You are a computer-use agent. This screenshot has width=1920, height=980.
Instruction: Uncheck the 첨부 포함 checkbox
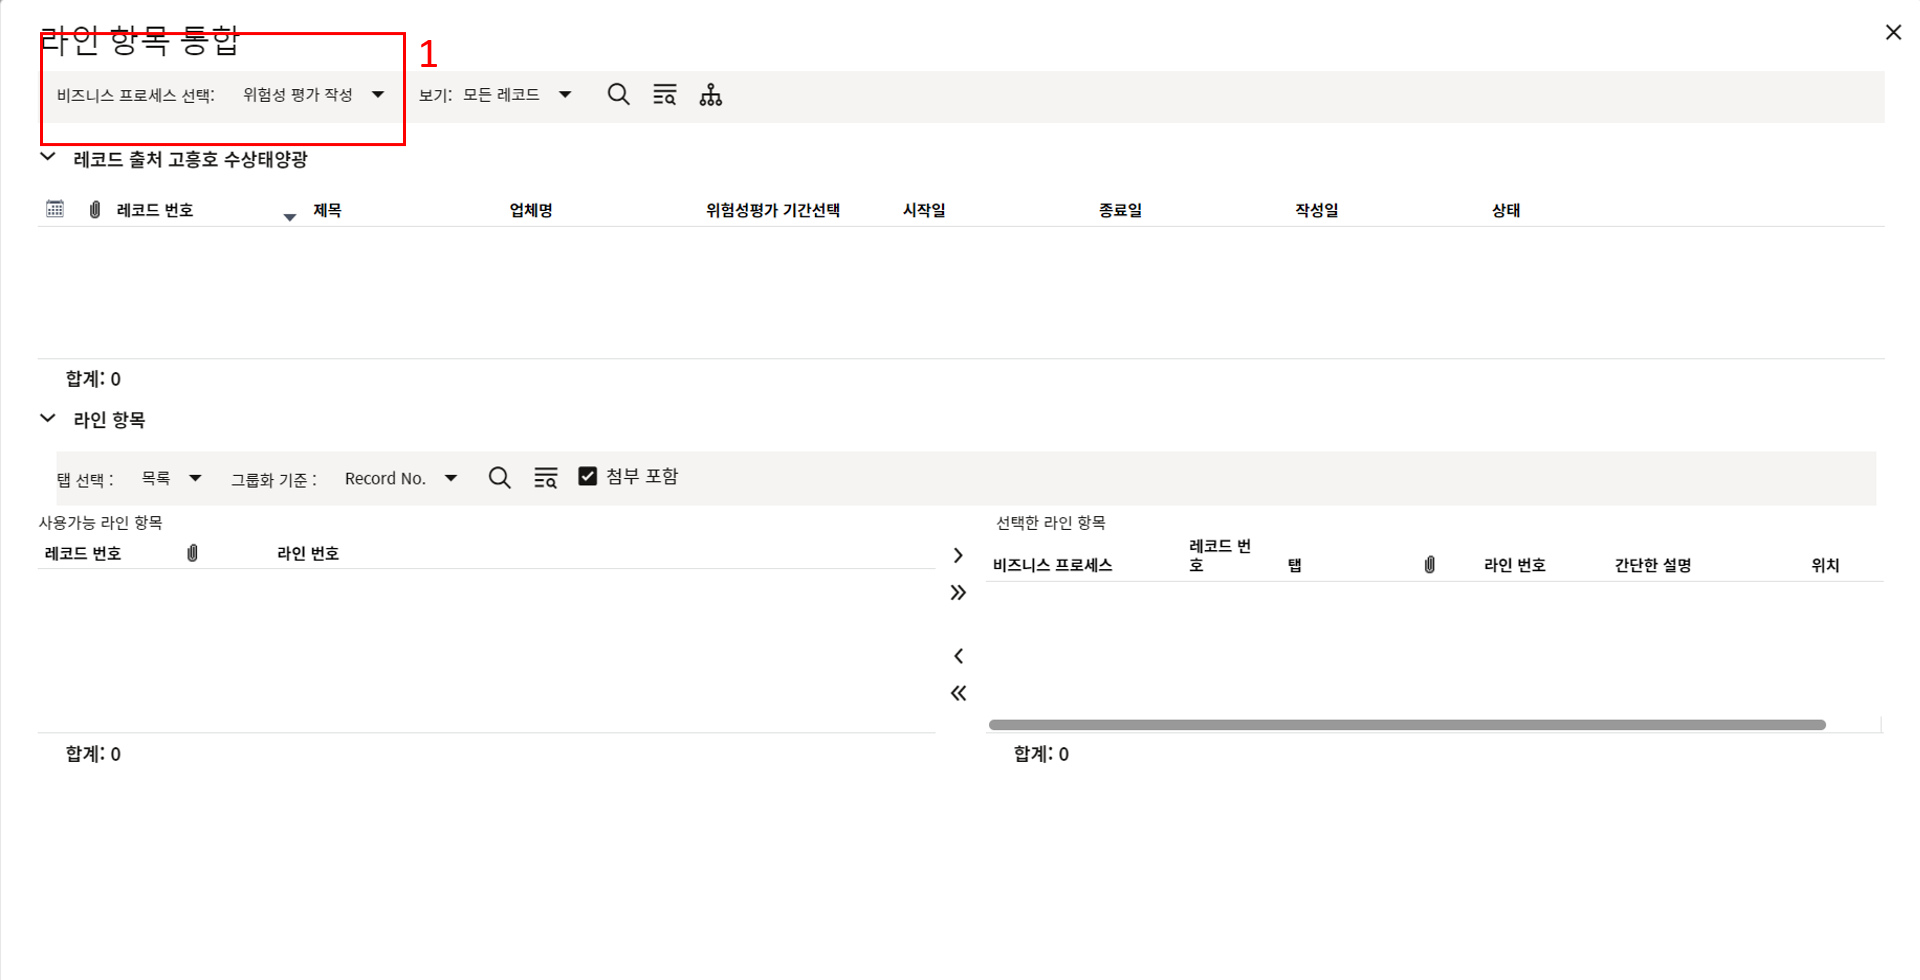(x=588, y=476)
